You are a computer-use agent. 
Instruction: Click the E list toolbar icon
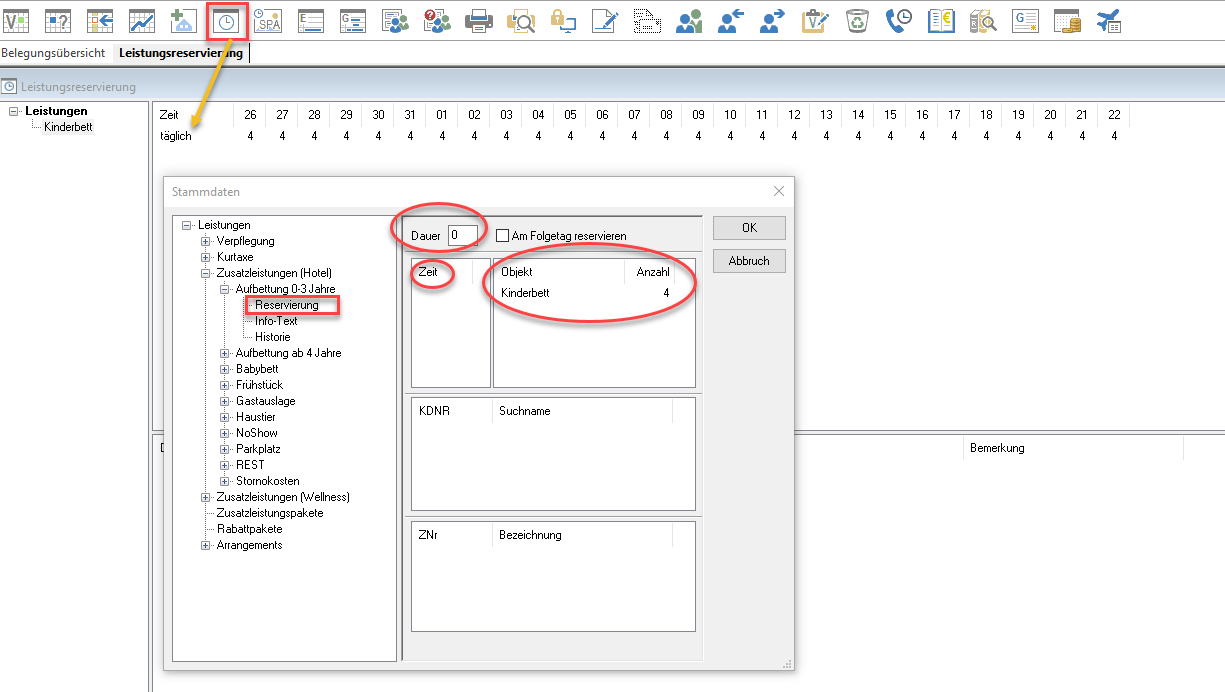pyautogui.click(x=311, y=20)
